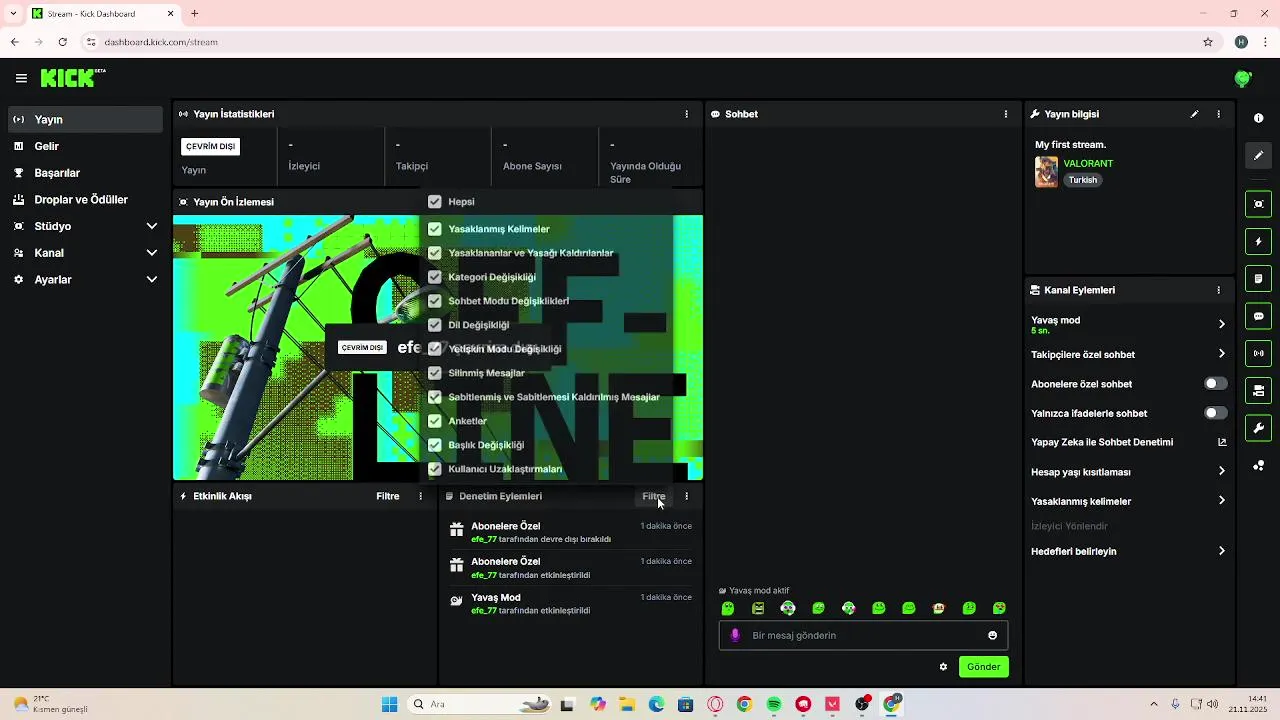Toggle Sabitlenmiş ve Sabitlemesi Kaldırılmış Mesajlar option
This screenshot has height=720, width=1280.
tap(434, 397)
